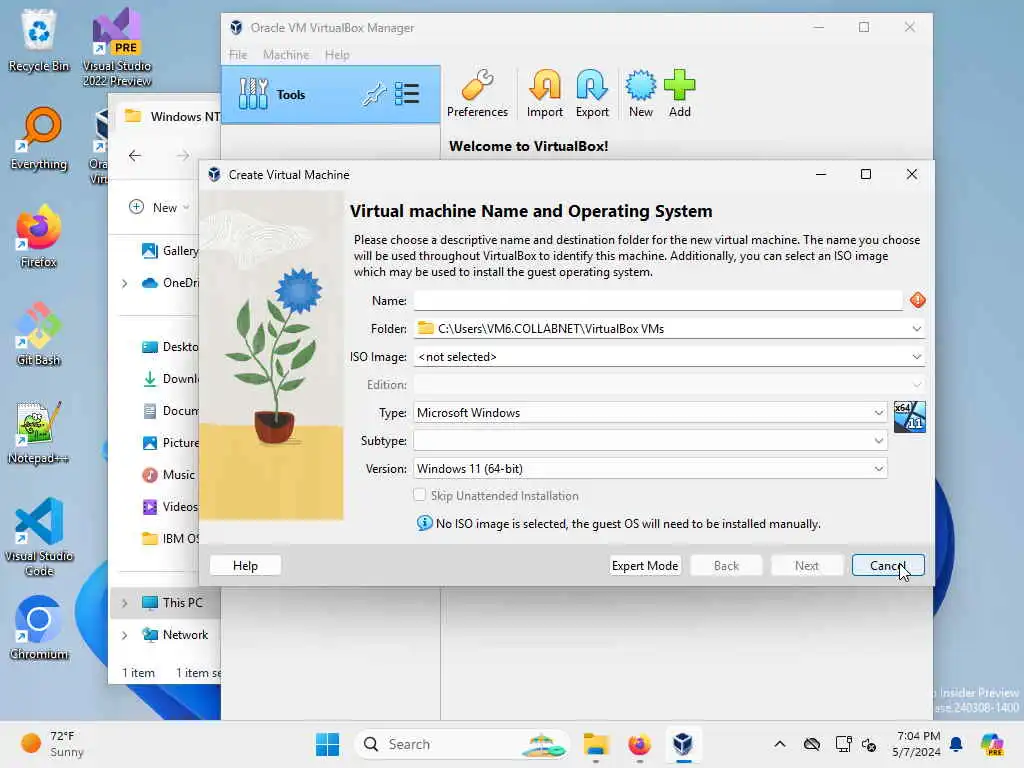Expand the Type dropdown showing Microsoft Windows
1024x768 pixels.
coord(879,413)
